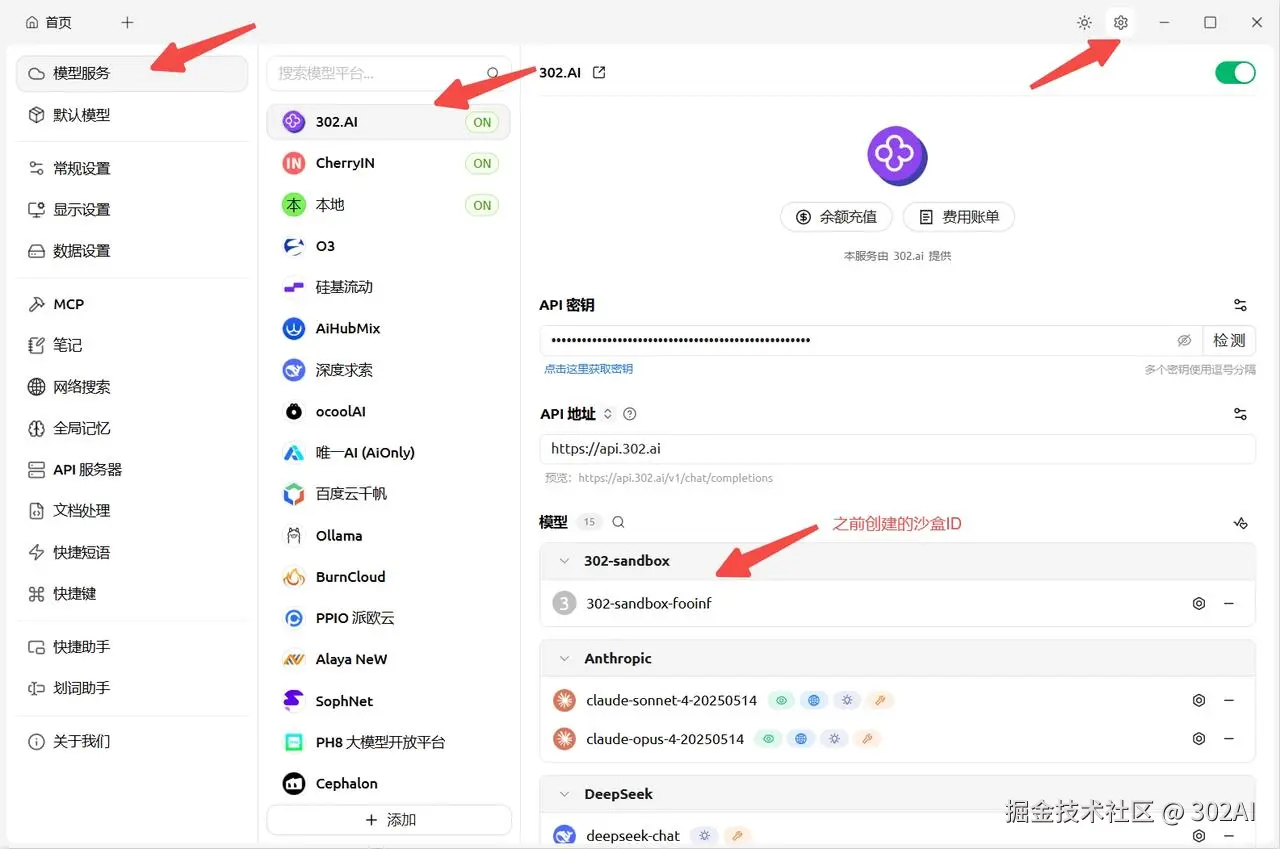The width and height of the screenshot is (1280, 849).
Task: Show hidden API key with eye icon
Action: (x=1184, y=341)
